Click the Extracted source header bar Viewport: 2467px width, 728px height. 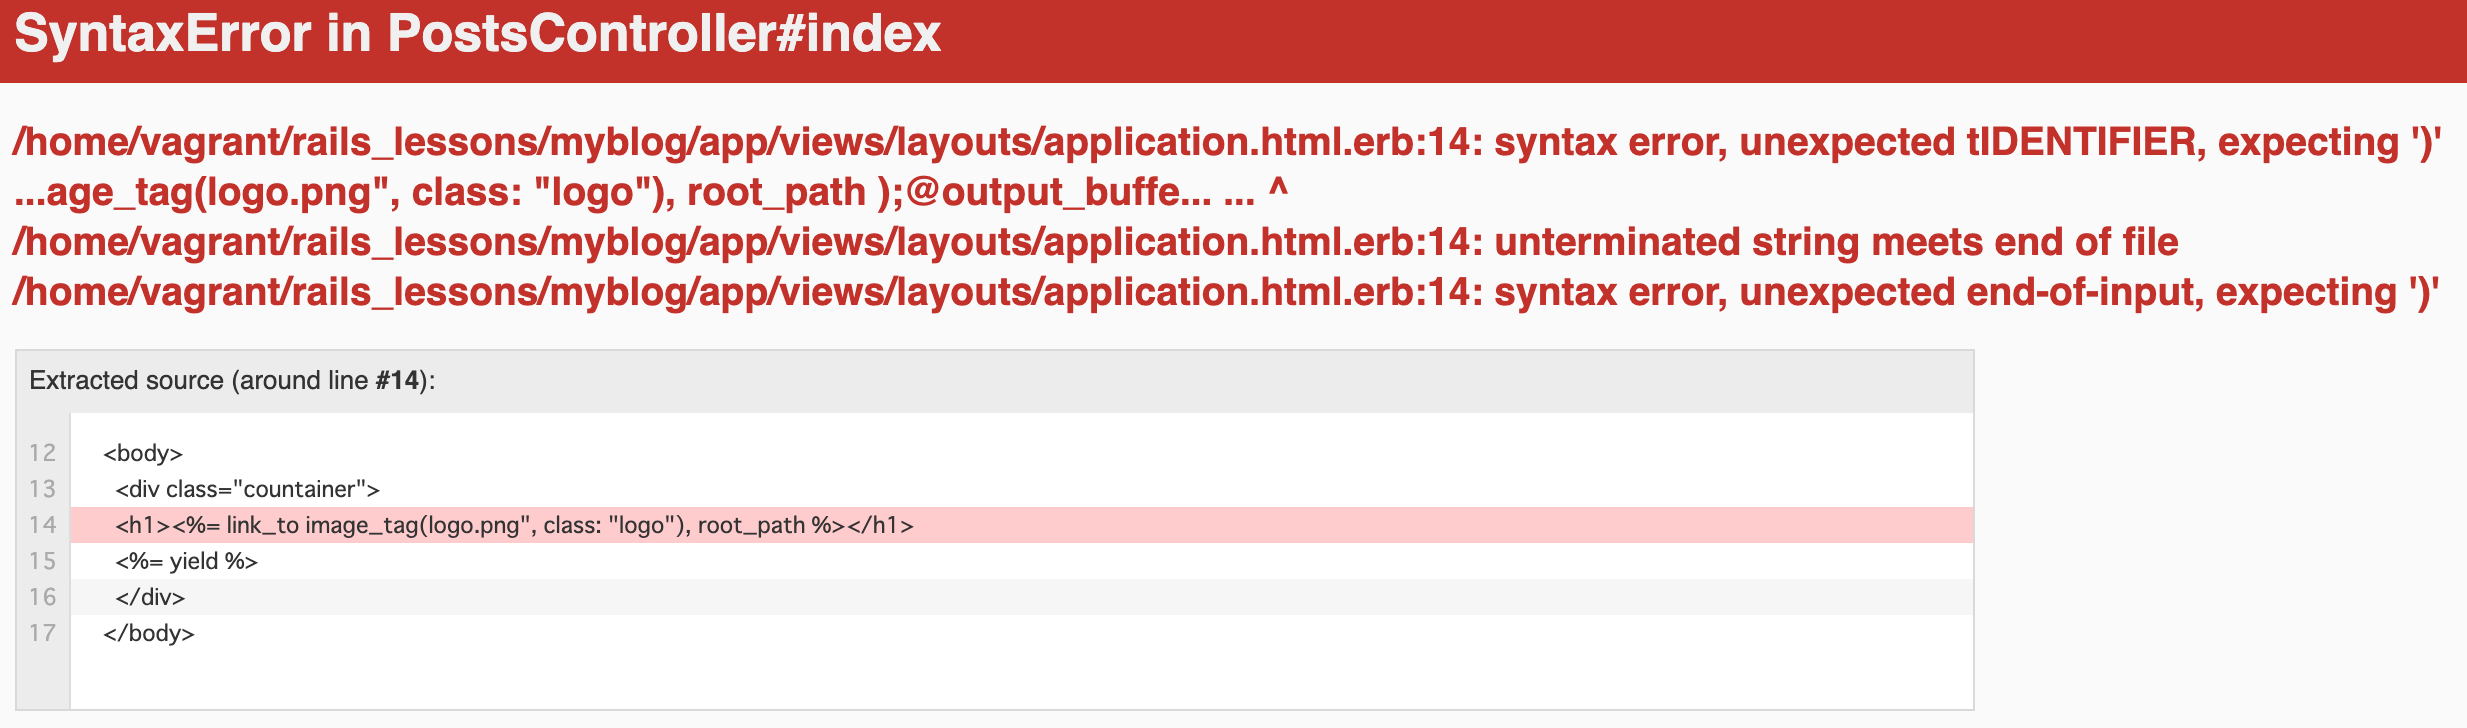[x=994, y=381]
